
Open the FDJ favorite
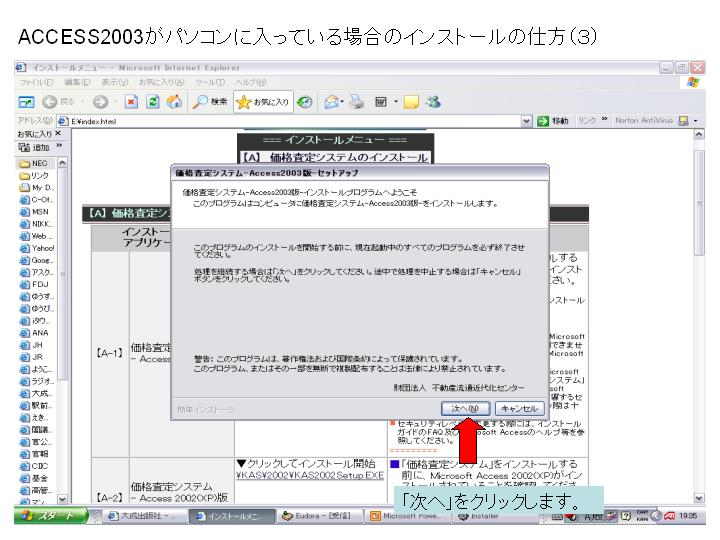34,284
